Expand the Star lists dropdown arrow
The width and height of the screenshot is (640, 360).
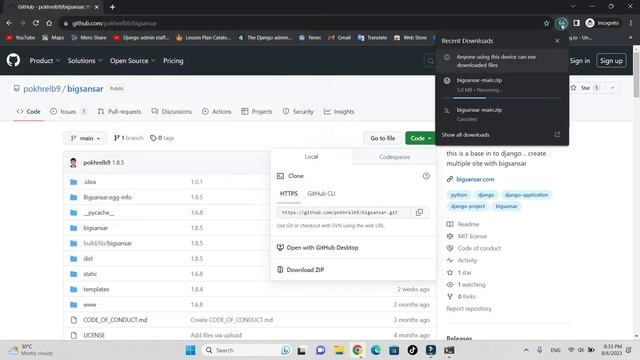tap(612, 88)
